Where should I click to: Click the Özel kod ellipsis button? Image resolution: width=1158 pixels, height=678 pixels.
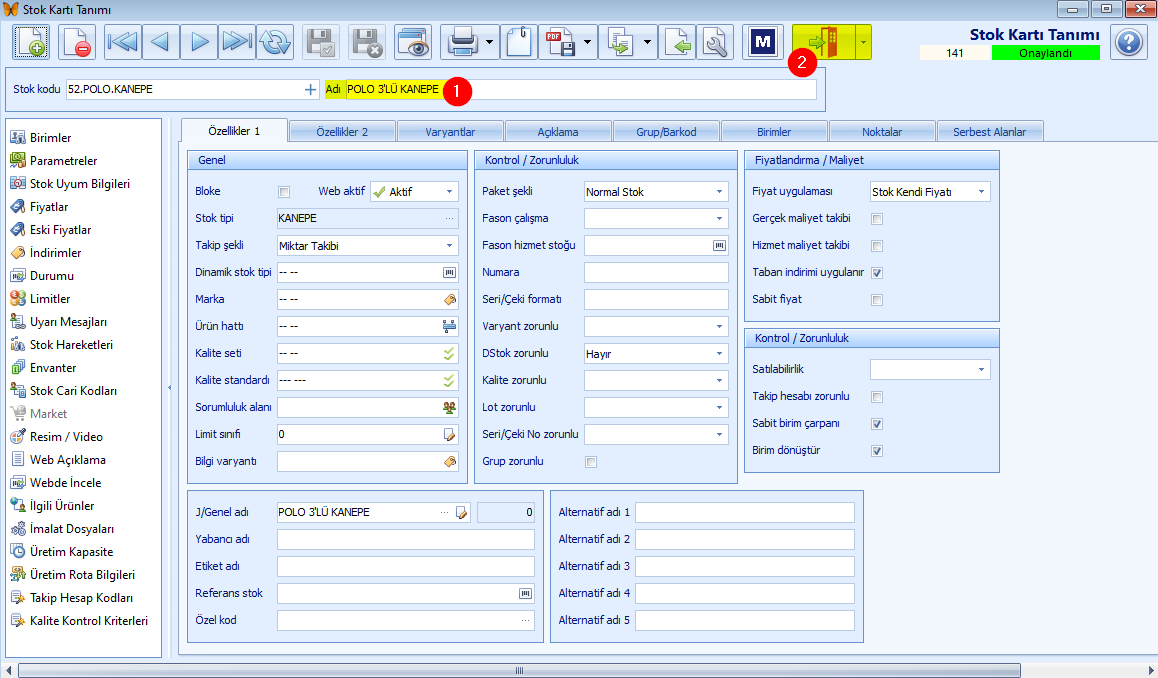tap(525, 620)
